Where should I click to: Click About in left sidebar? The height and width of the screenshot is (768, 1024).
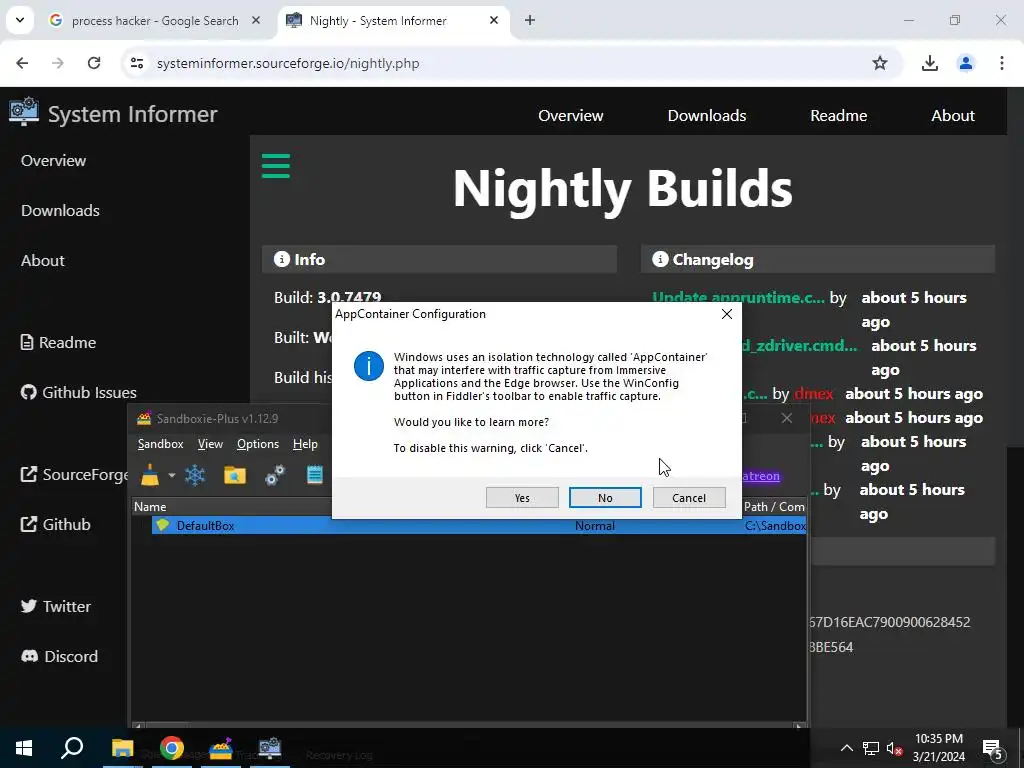42,261
